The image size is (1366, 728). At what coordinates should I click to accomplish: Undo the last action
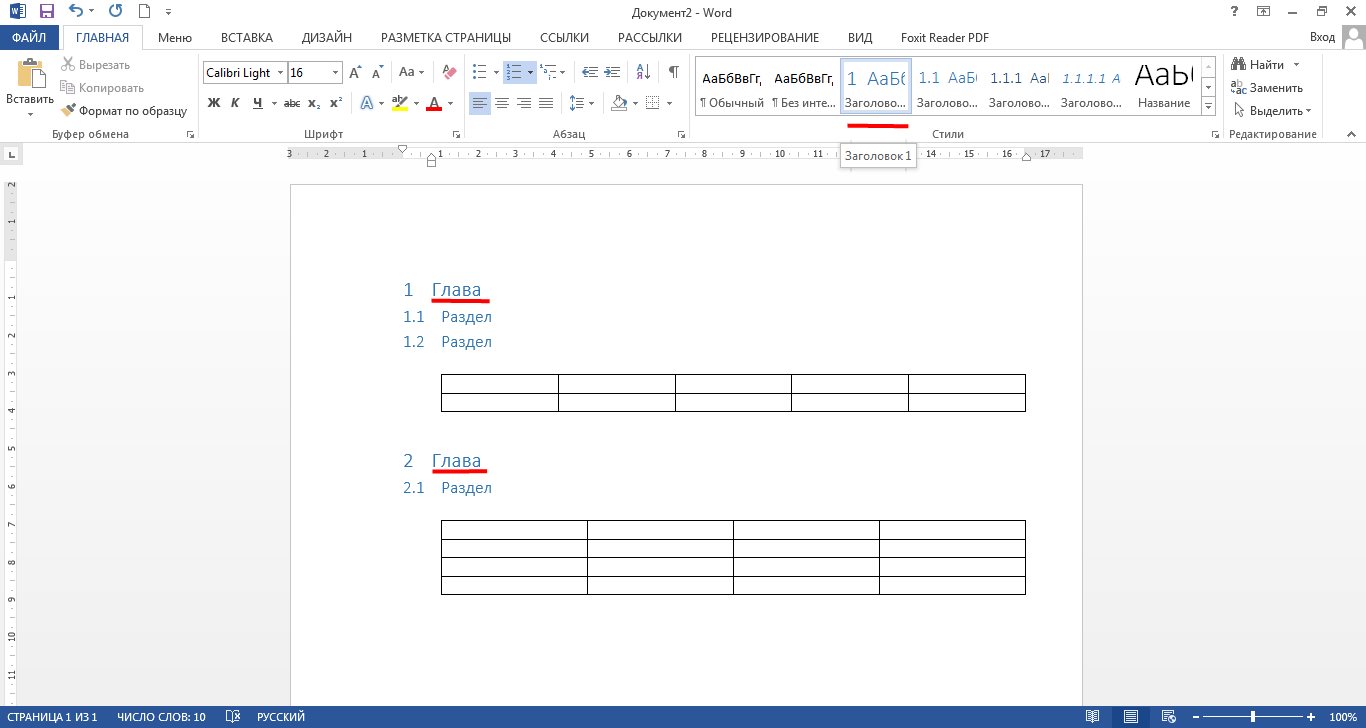point(76,12)
